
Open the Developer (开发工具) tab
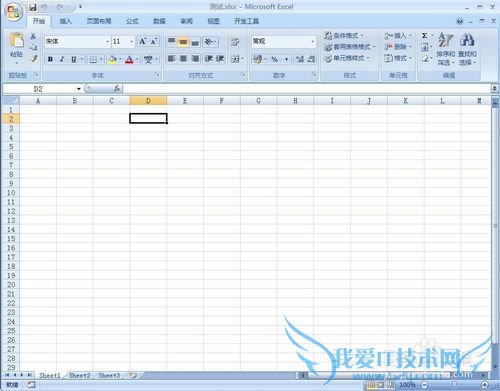(x=247, y=21)
